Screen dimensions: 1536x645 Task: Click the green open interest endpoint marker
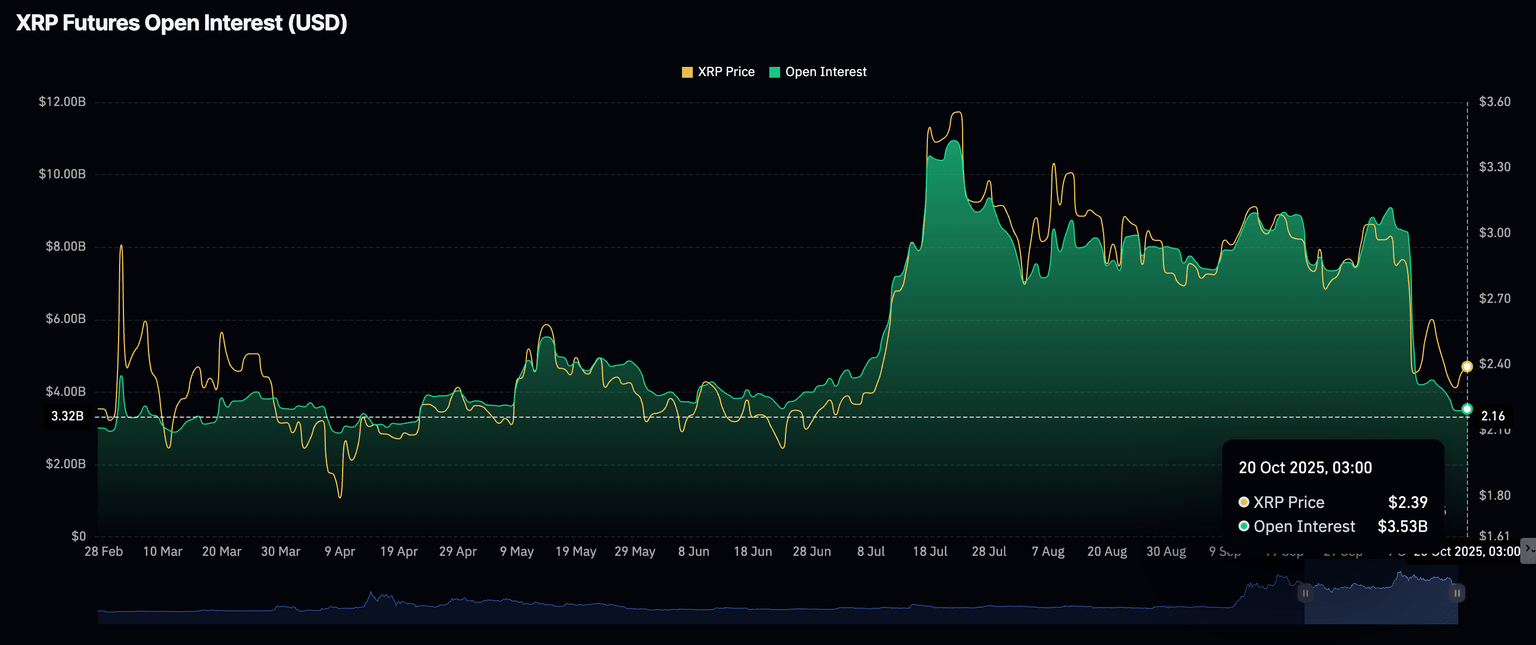(1467, 409)
